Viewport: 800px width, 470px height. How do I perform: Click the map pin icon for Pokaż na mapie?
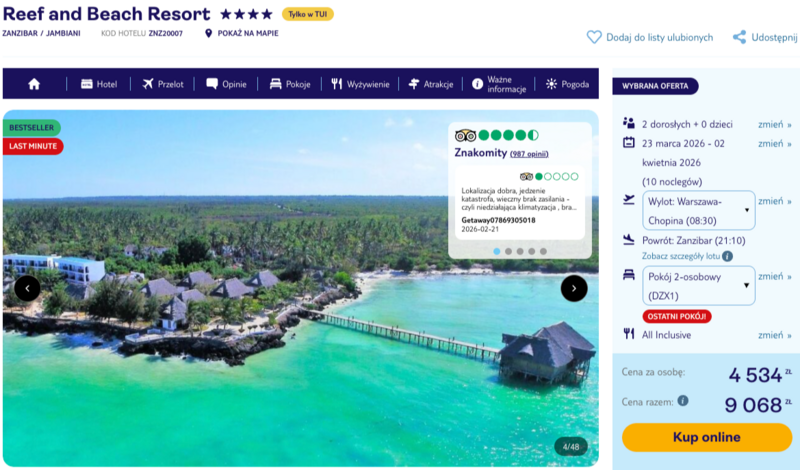(x=208, y=33)
